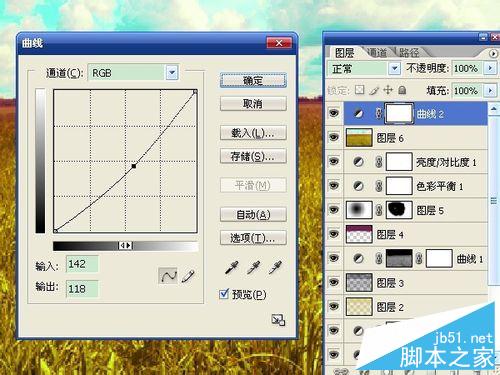Click mask link icon of 曲线 2 layer
The image size is (500, 375).
(378, 114)
